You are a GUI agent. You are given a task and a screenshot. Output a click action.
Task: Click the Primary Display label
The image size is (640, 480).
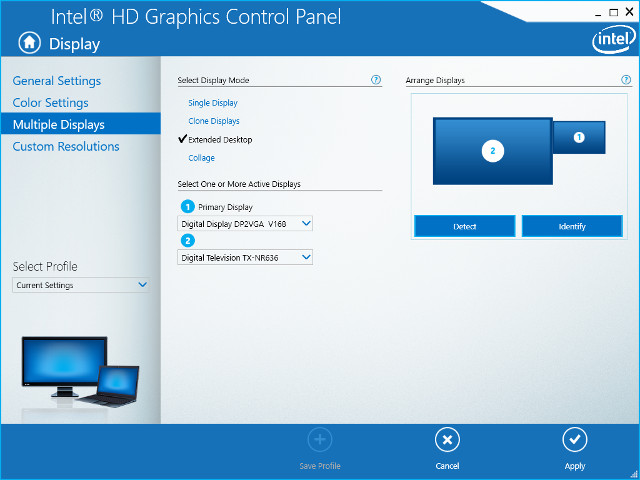pyautogui.click(x=225, y=207)
